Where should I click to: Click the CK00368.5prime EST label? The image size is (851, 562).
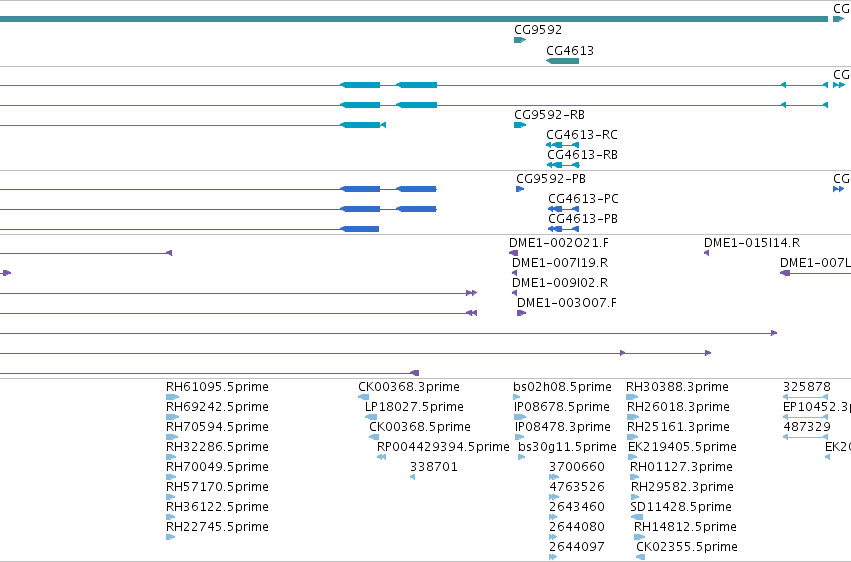tap(420, 427)
